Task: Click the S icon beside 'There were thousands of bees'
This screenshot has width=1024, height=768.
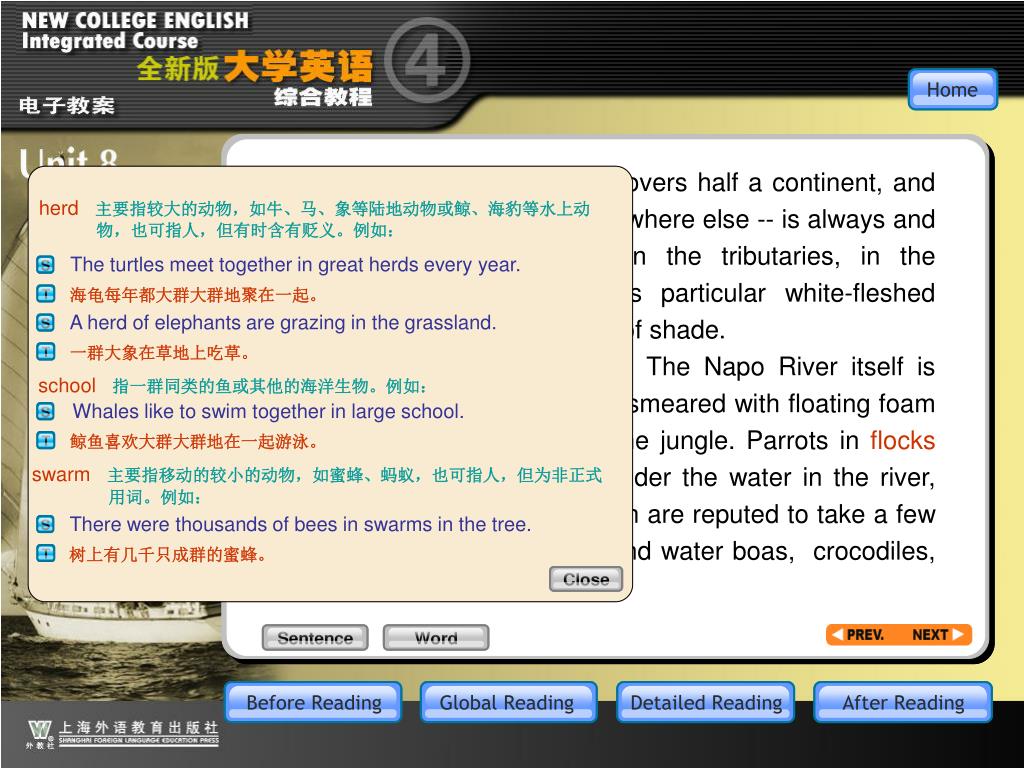Action: (45, 524)
